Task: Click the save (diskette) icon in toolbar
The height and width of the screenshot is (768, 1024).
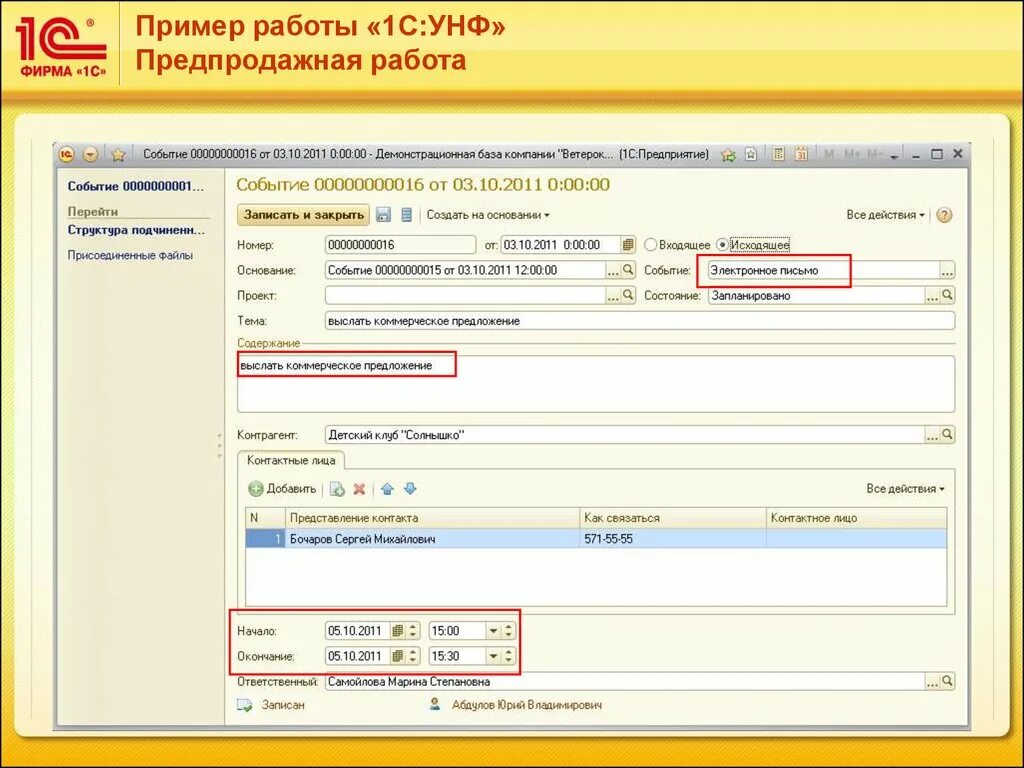Action: point(383,215)
